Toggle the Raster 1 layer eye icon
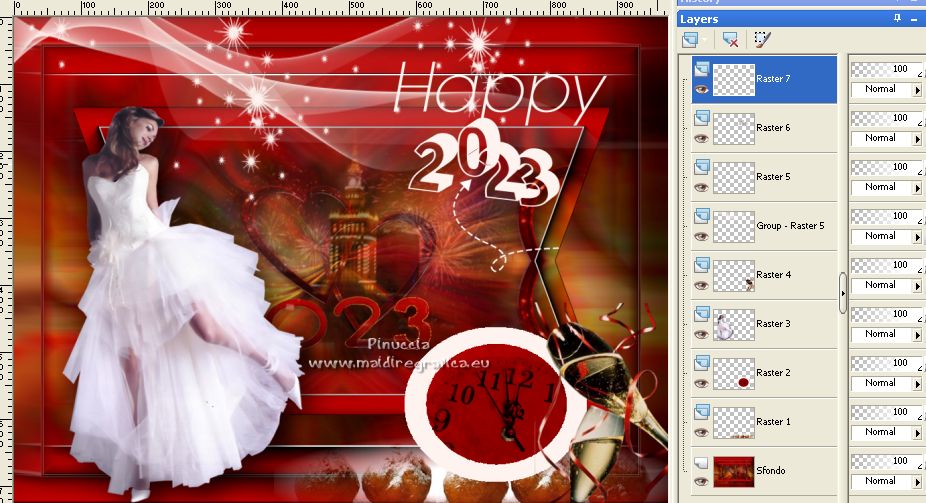 click(702, 432)
